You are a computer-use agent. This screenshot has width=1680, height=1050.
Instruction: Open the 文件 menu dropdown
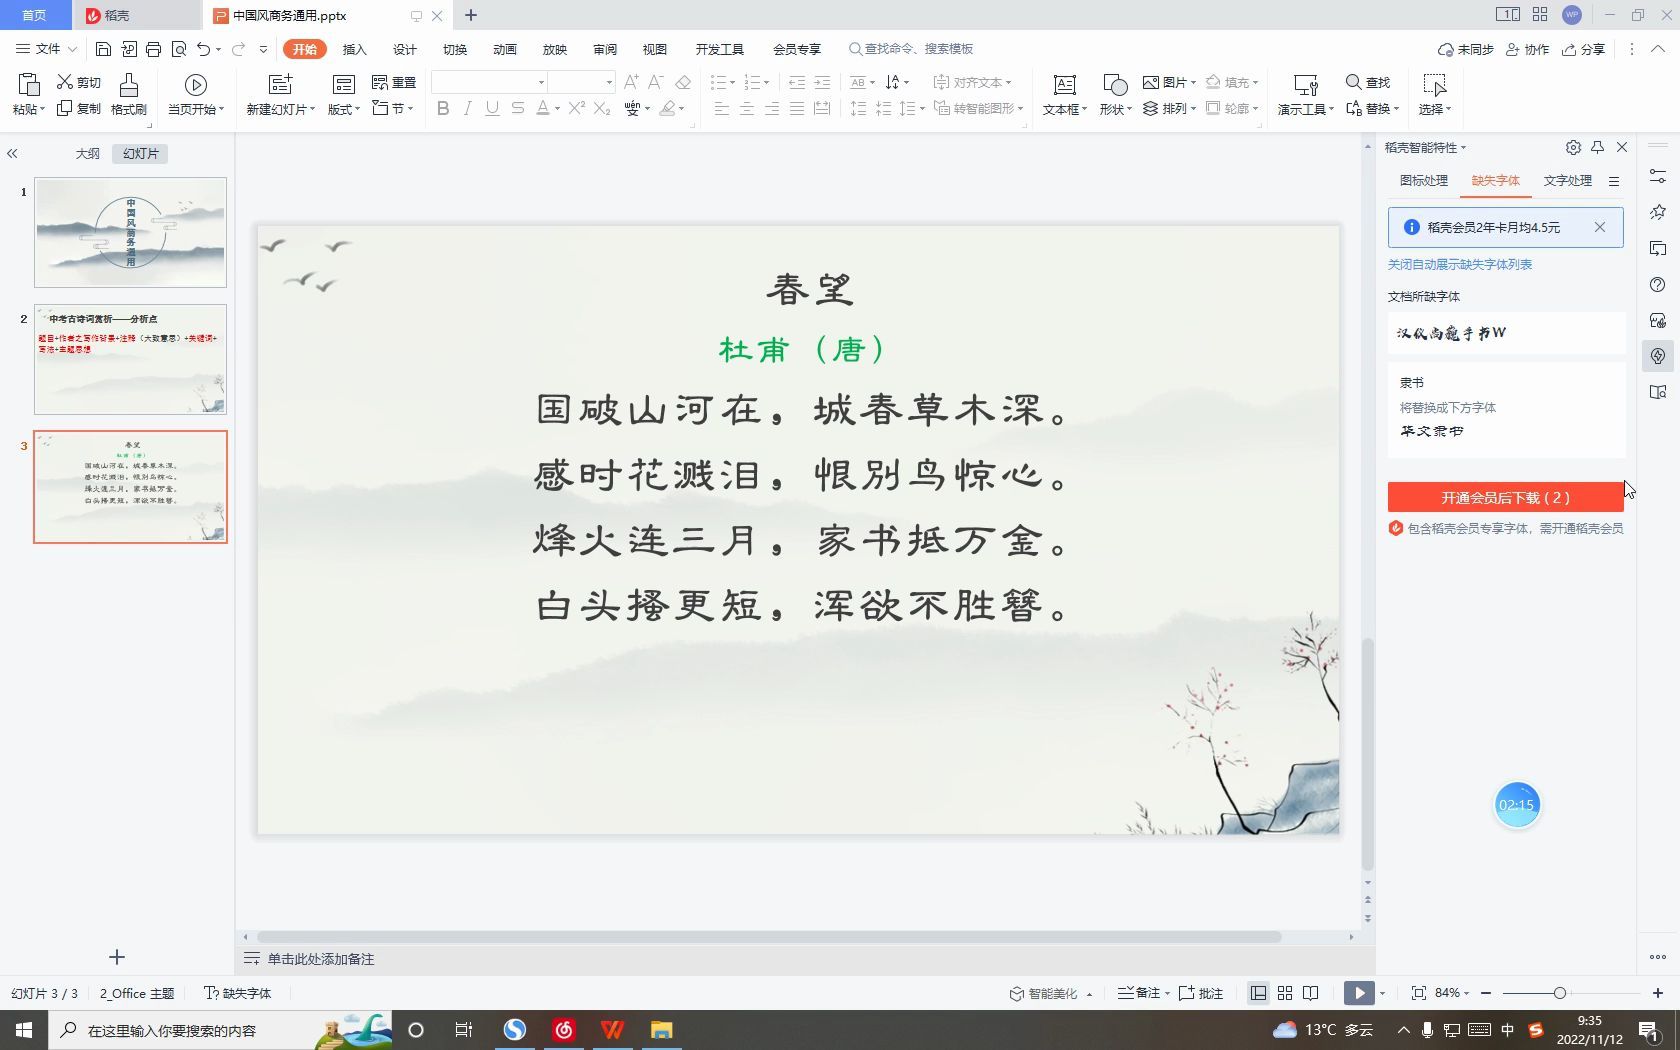46,49
